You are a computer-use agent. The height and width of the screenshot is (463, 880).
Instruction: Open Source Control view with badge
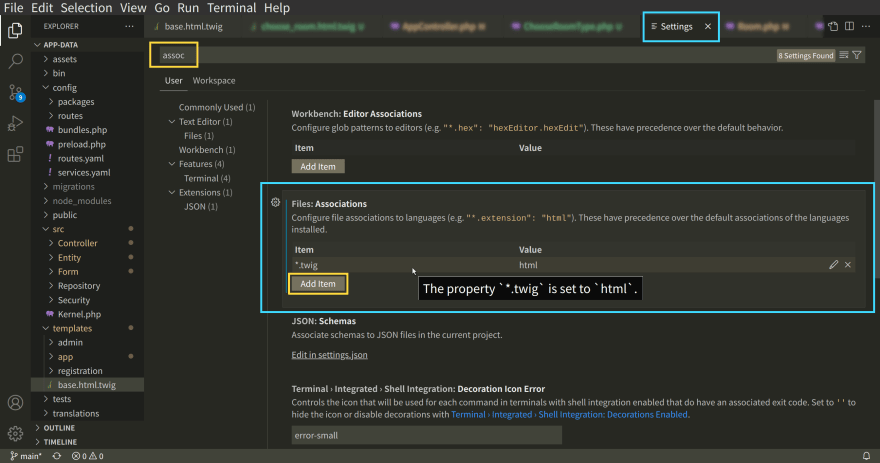tap(16, 93)
